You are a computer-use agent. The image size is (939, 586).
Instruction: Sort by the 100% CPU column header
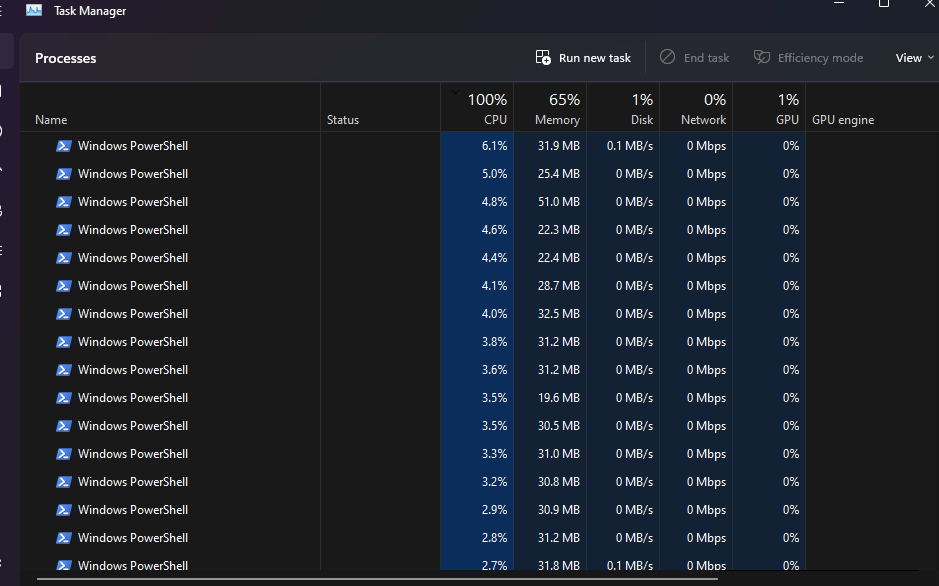[477, 108]
